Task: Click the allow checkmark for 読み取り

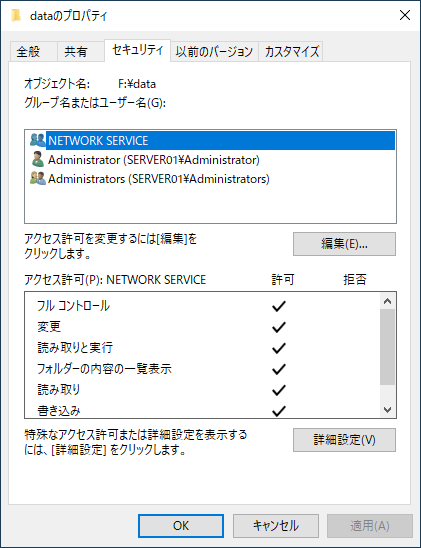Action: 279,390
